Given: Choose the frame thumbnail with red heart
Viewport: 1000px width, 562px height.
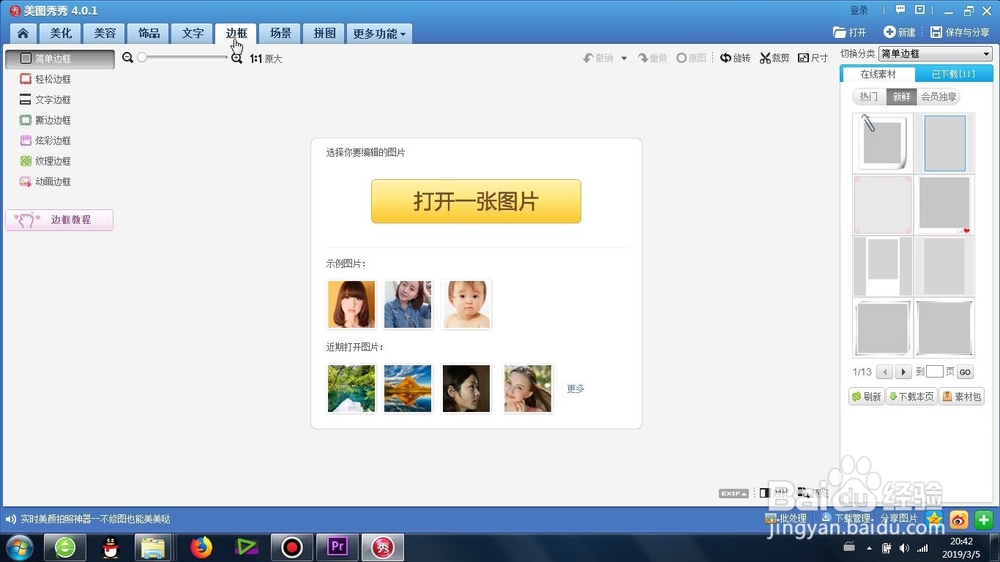Looking at the screenshot, I should (945, 205).
